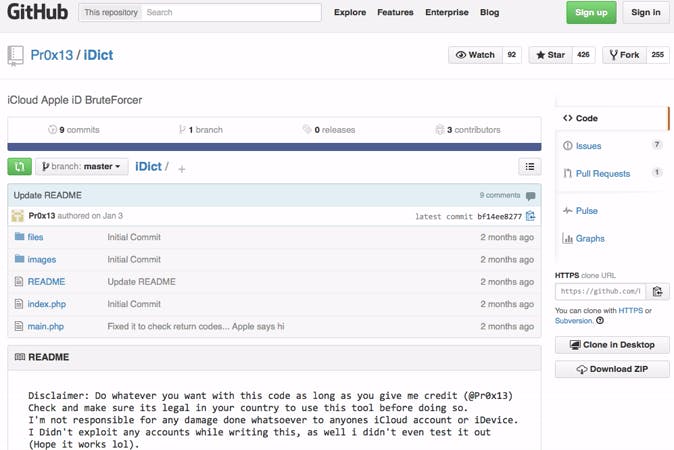Image resolution: width=674 pixels, height=450 pixels.
Task: Click the Fork button
Action: (624, 55)
